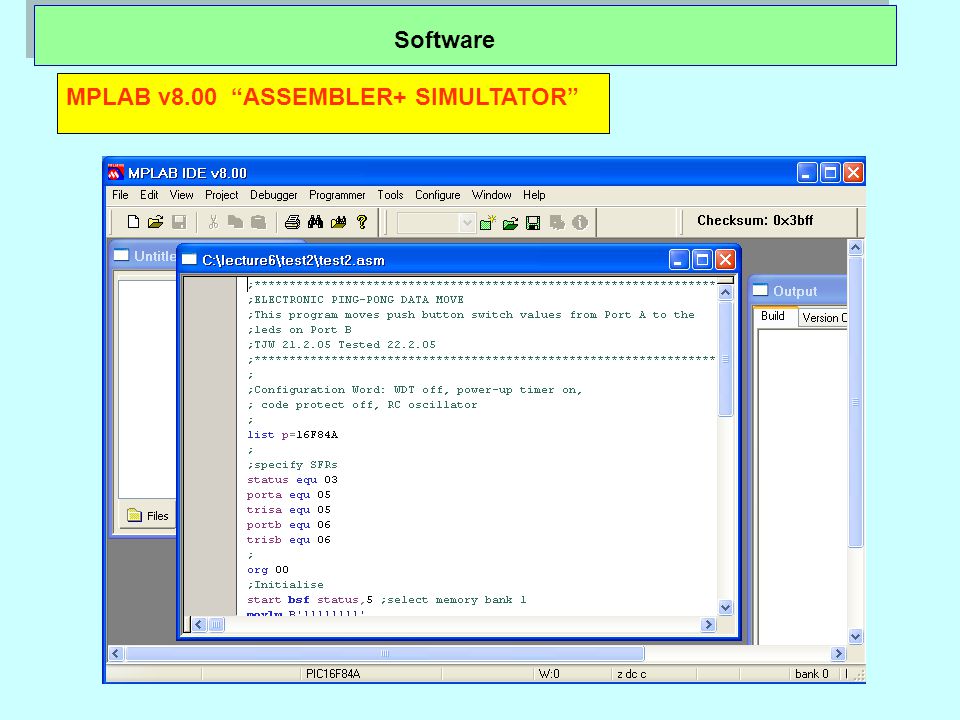Click the MPLAB workspace horizontal scroll right arrow
Screen dimensions: 960x720
click(838, 653)
